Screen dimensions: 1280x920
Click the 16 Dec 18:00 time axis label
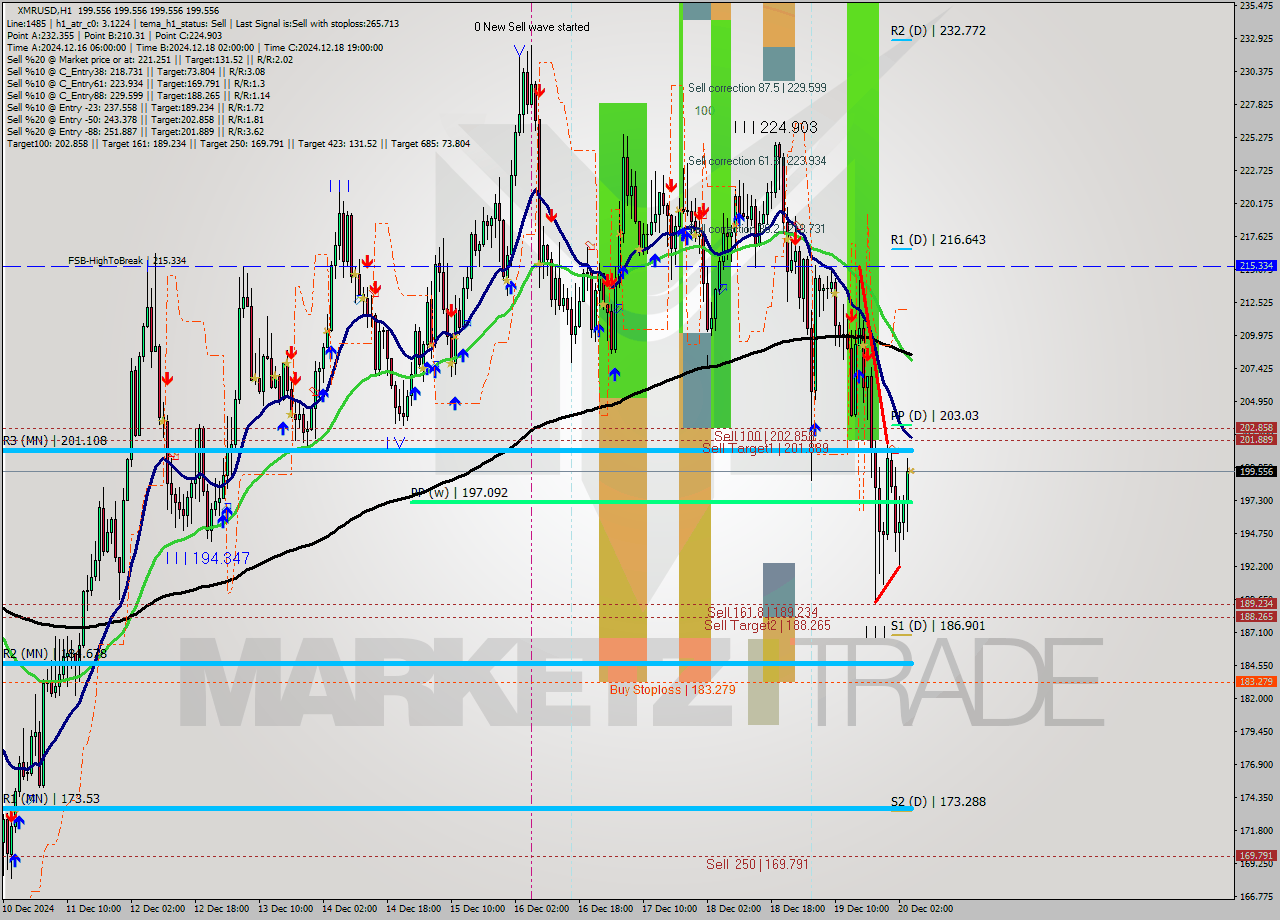(x=605, y=909)
